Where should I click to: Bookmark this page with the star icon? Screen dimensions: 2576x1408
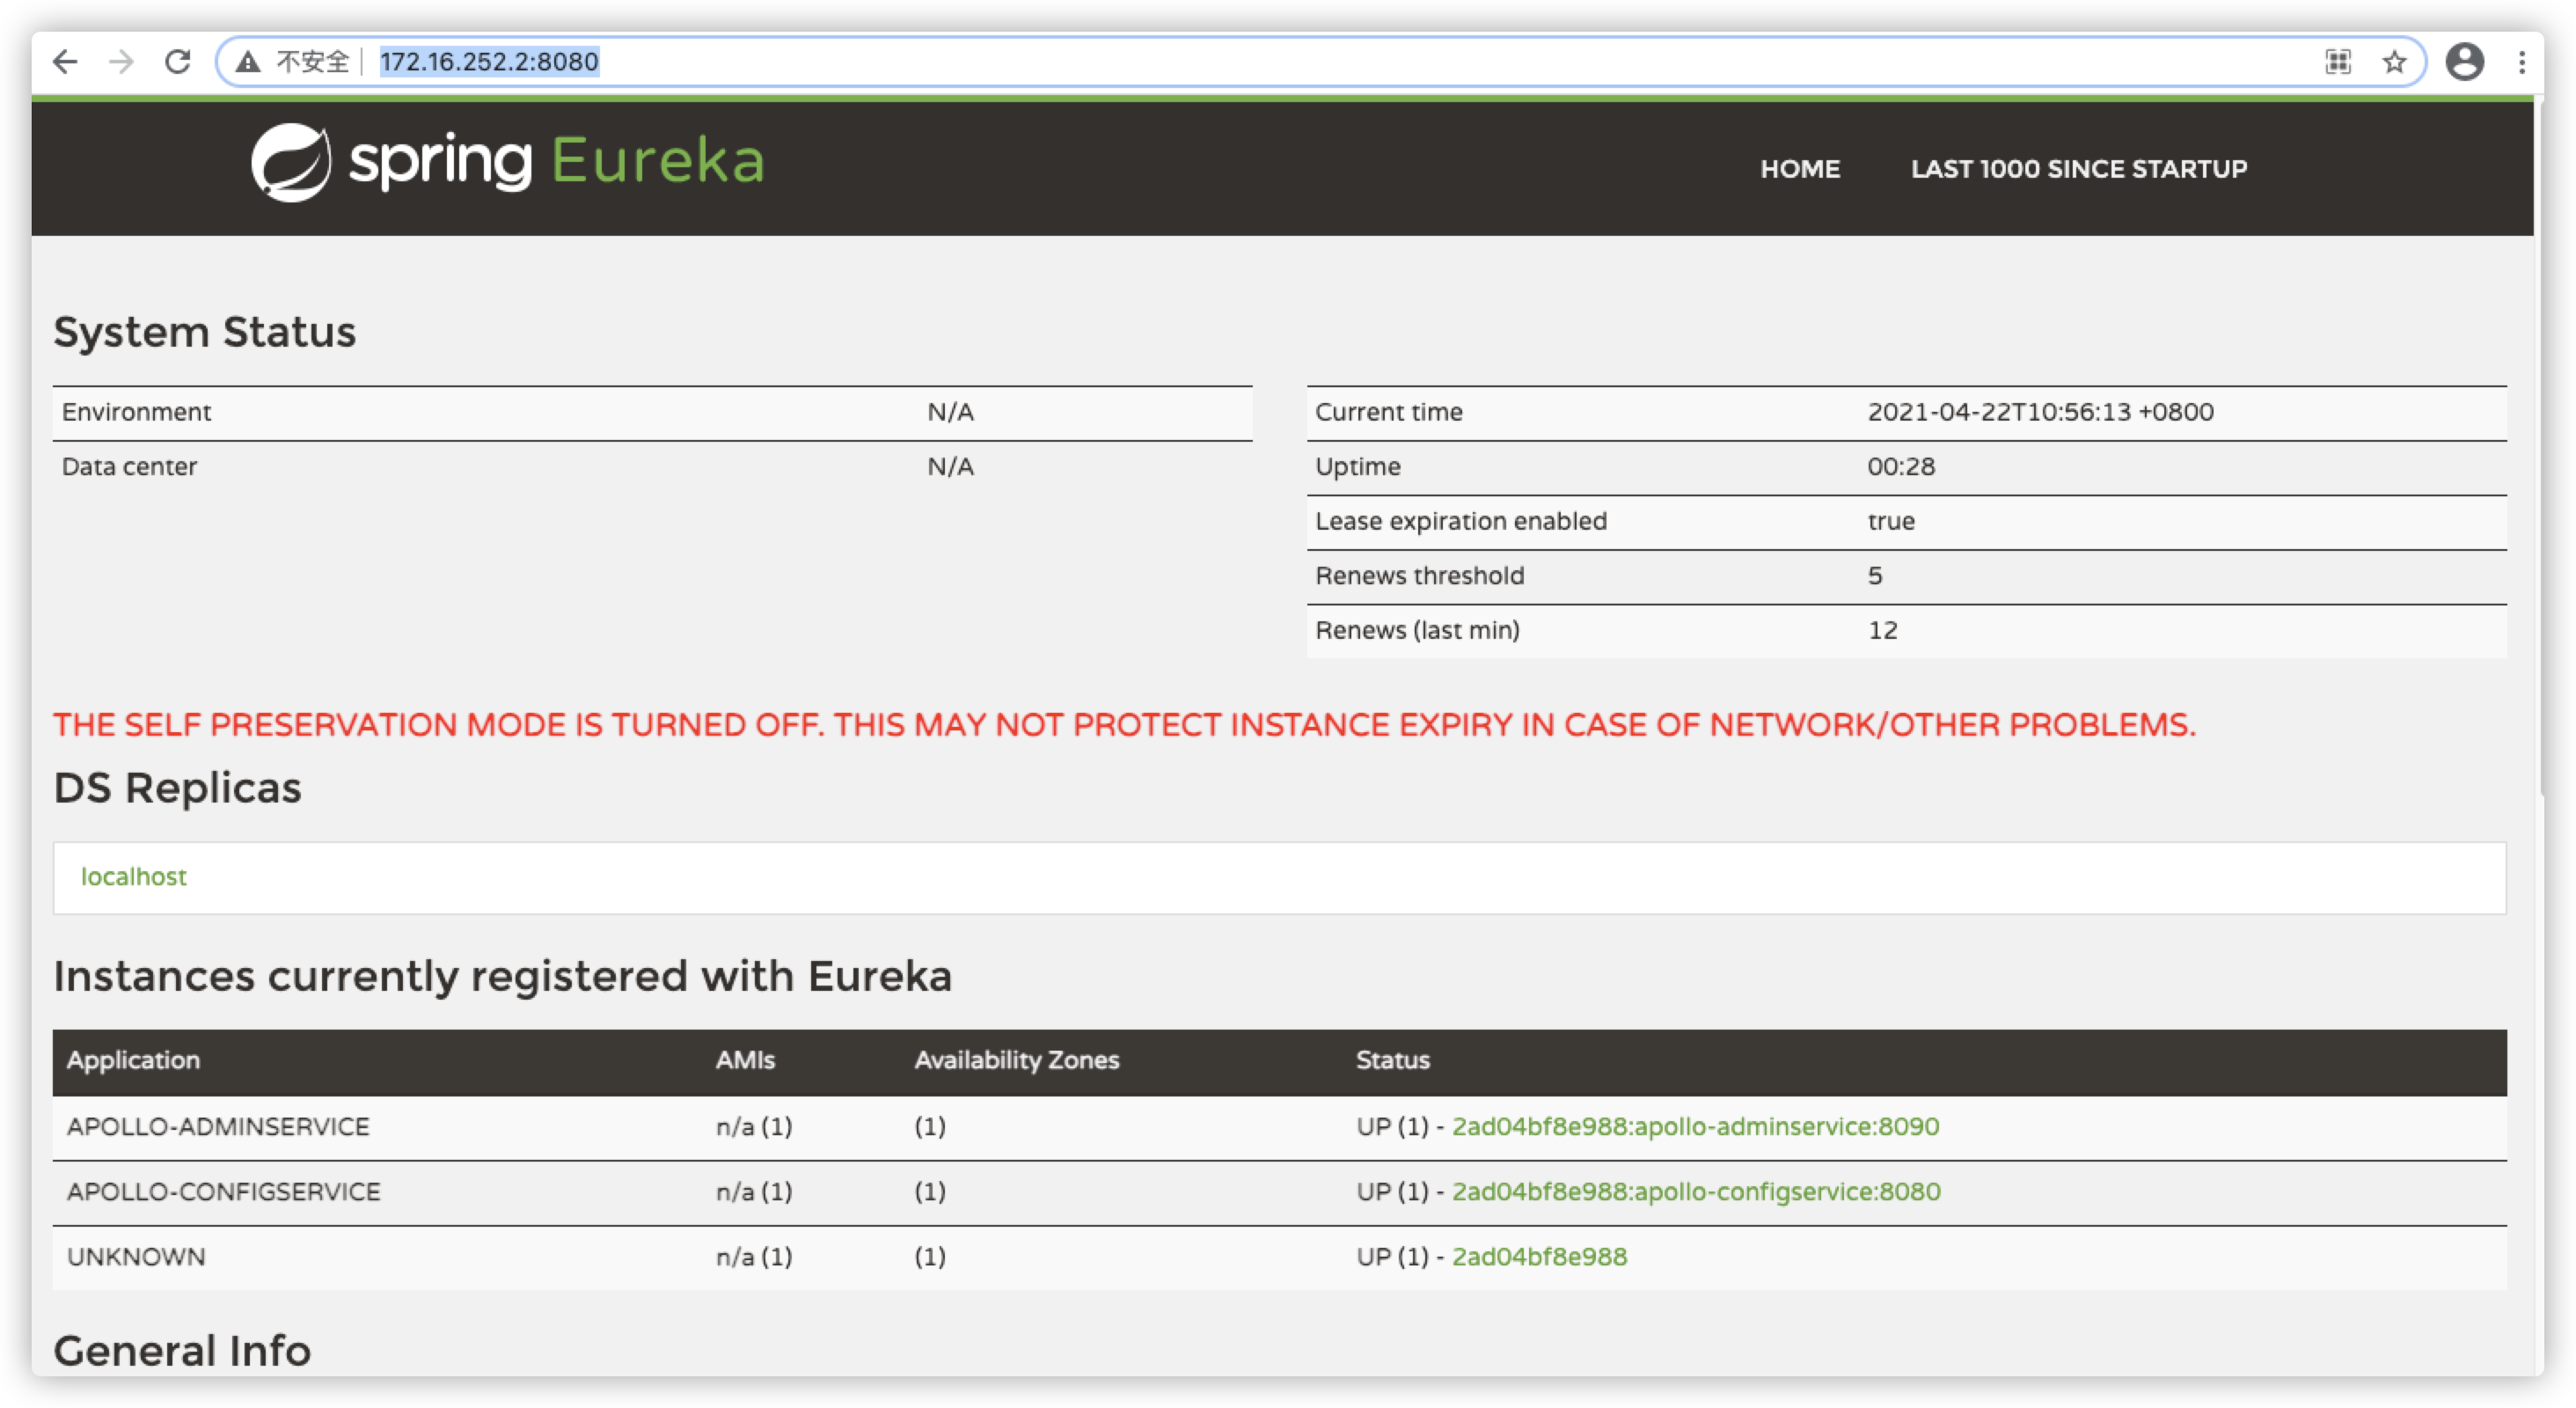click(2394, 62)
